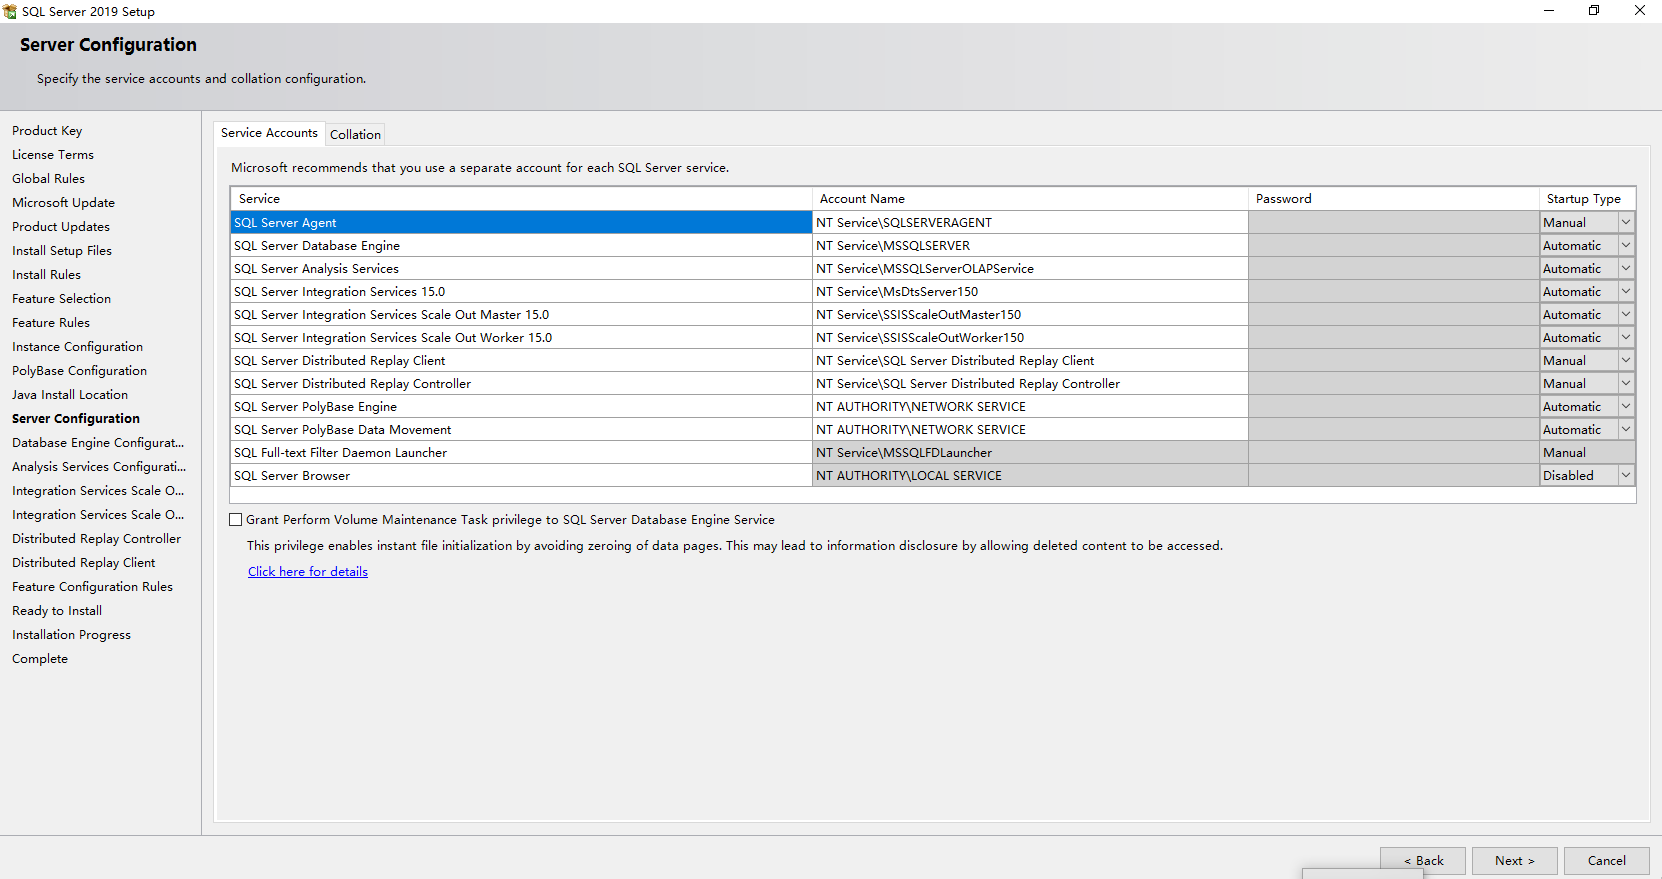This screenshot has width=1662, height=879.
Task: Select SQL Server Analysis Services service cell
Action: [x=521, y=268]
